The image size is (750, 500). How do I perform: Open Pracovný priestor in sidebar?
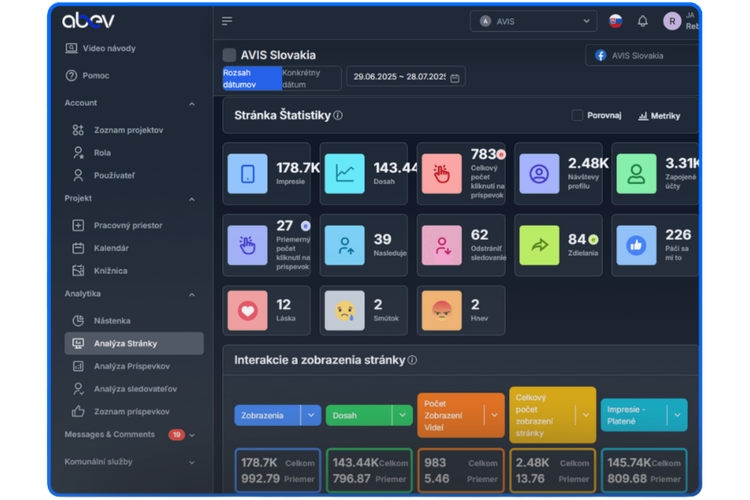128,225
